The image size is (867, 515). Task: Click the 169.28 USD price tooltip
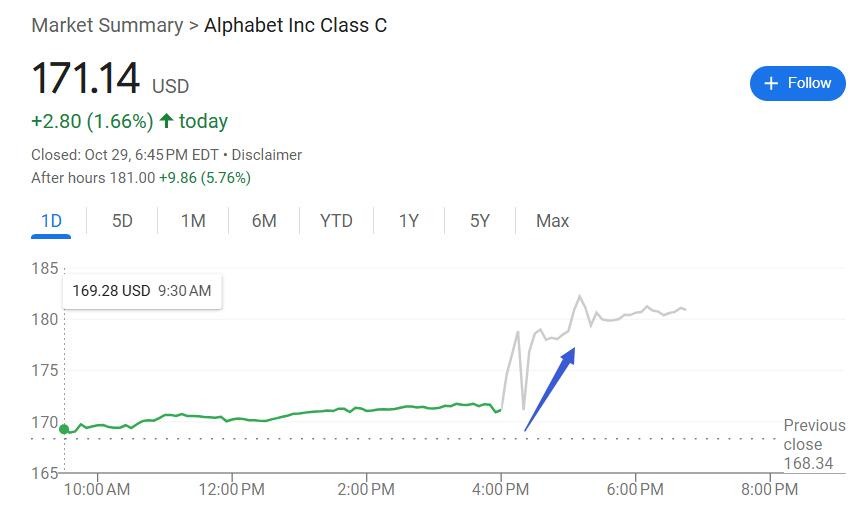(142, 291)
